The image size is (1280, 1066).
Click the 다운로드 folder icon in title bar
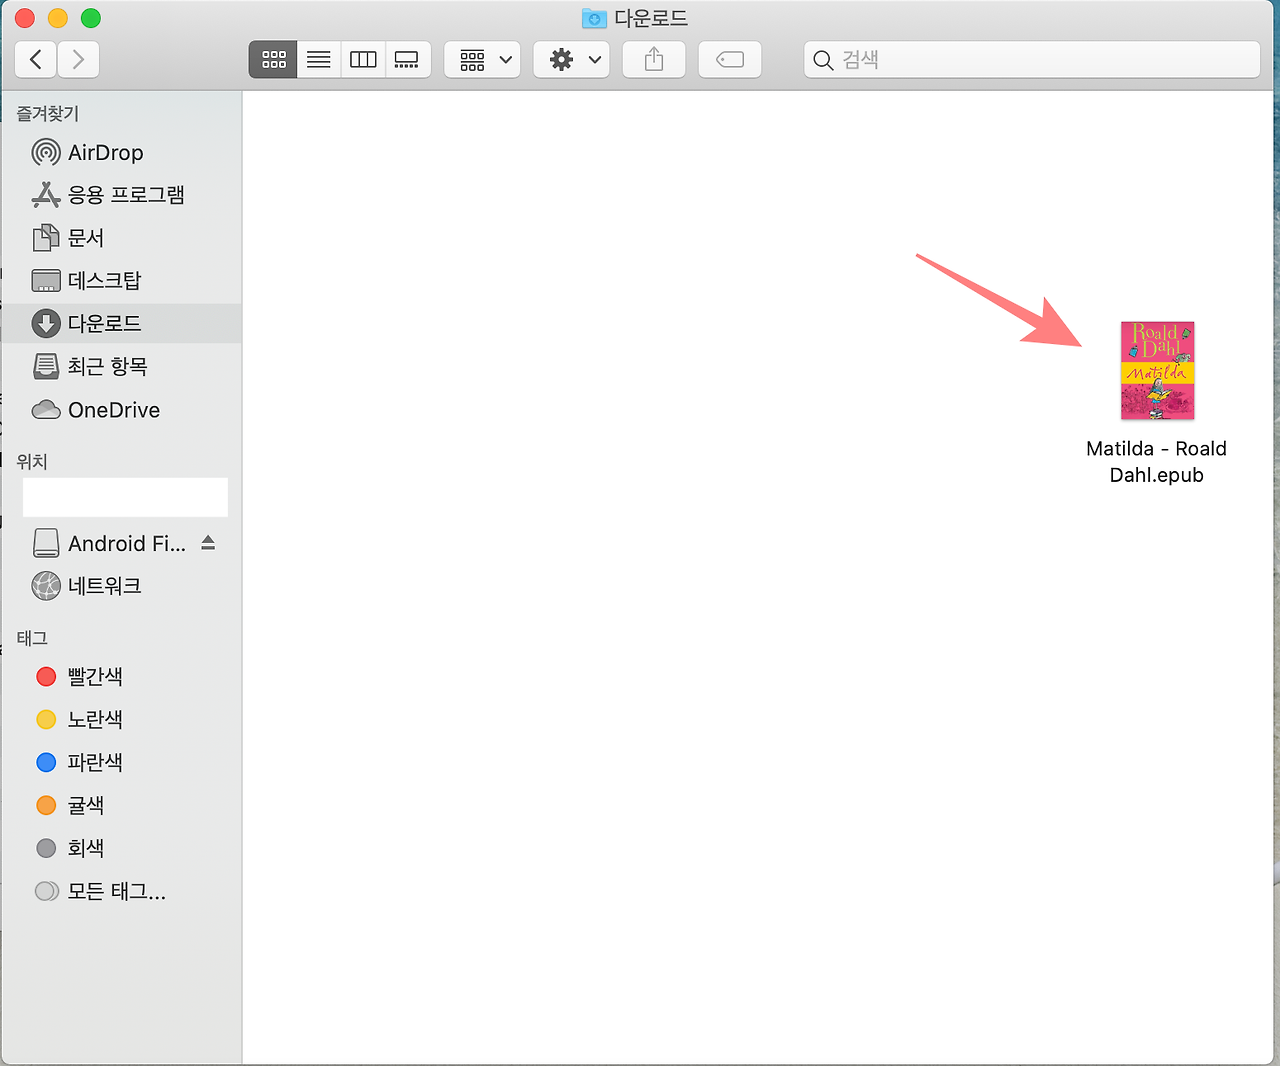[x=594, y=18]
